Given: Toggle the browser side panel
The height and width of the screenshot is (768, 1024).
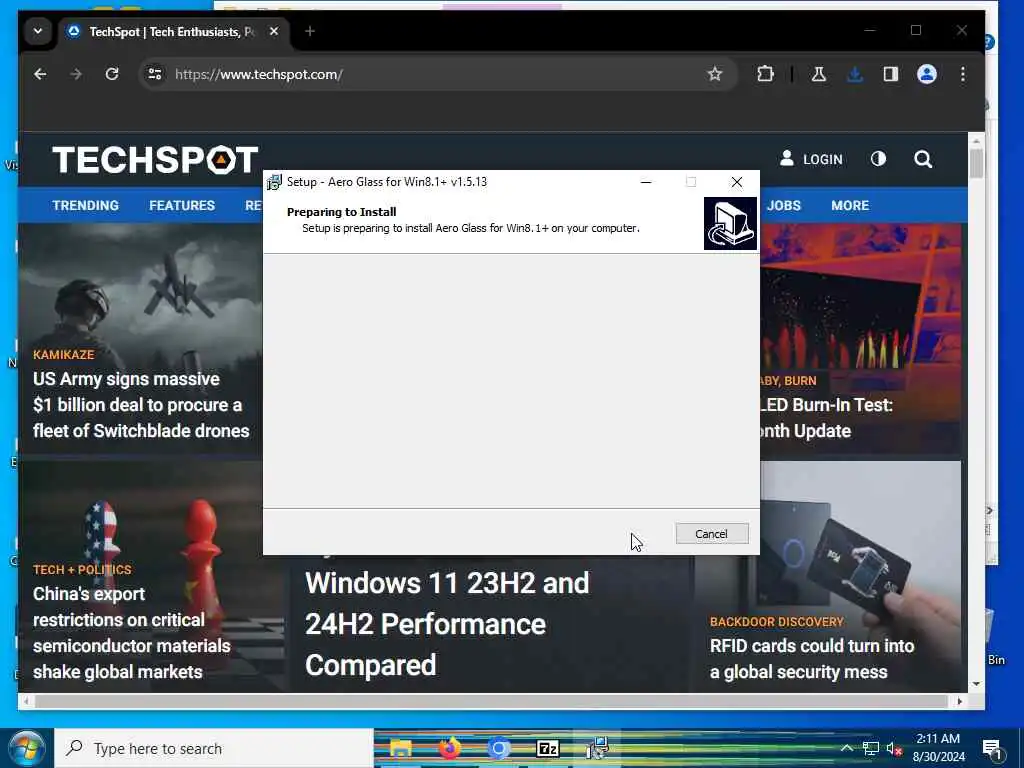Looking at the screenshot, I should point(891,74).
